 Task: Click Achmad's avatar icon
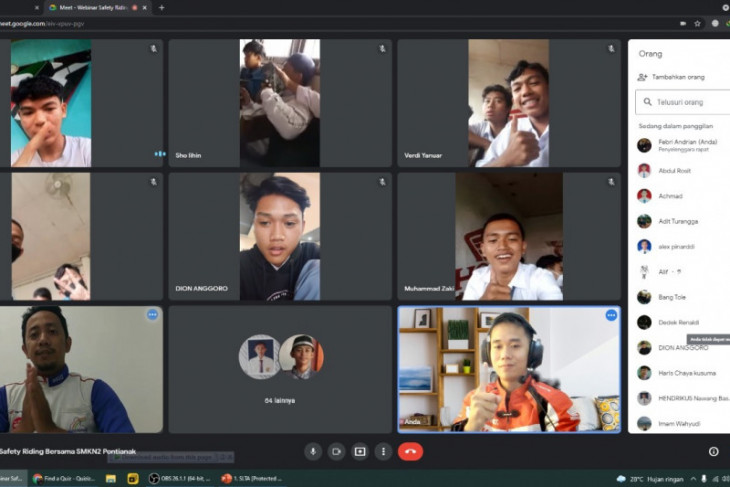tap(644, 196)
